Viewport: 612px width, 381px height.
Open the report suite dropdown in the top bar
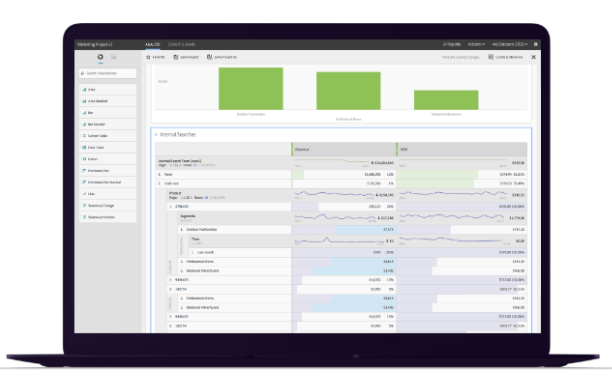[x=510, y=45]
